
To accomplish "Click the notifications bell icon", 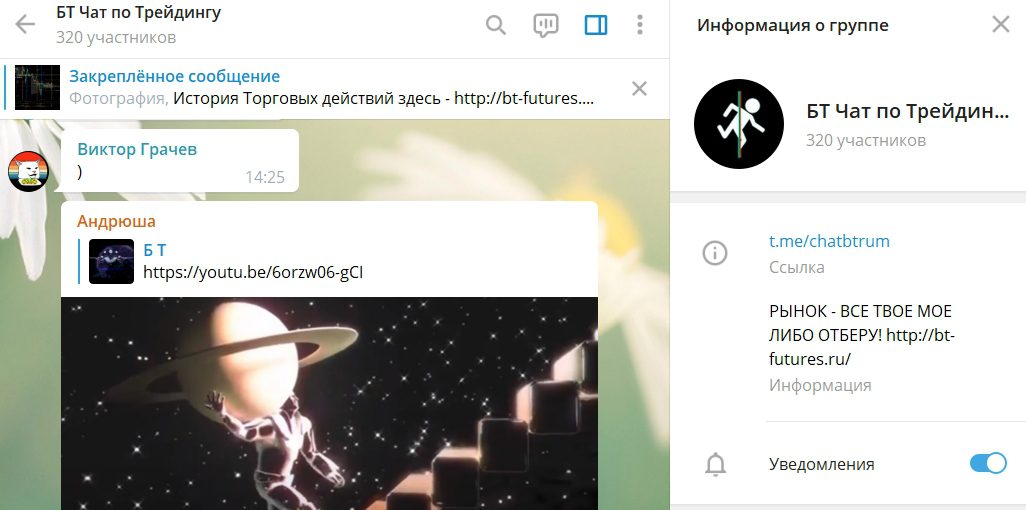I will click(715, 464).
